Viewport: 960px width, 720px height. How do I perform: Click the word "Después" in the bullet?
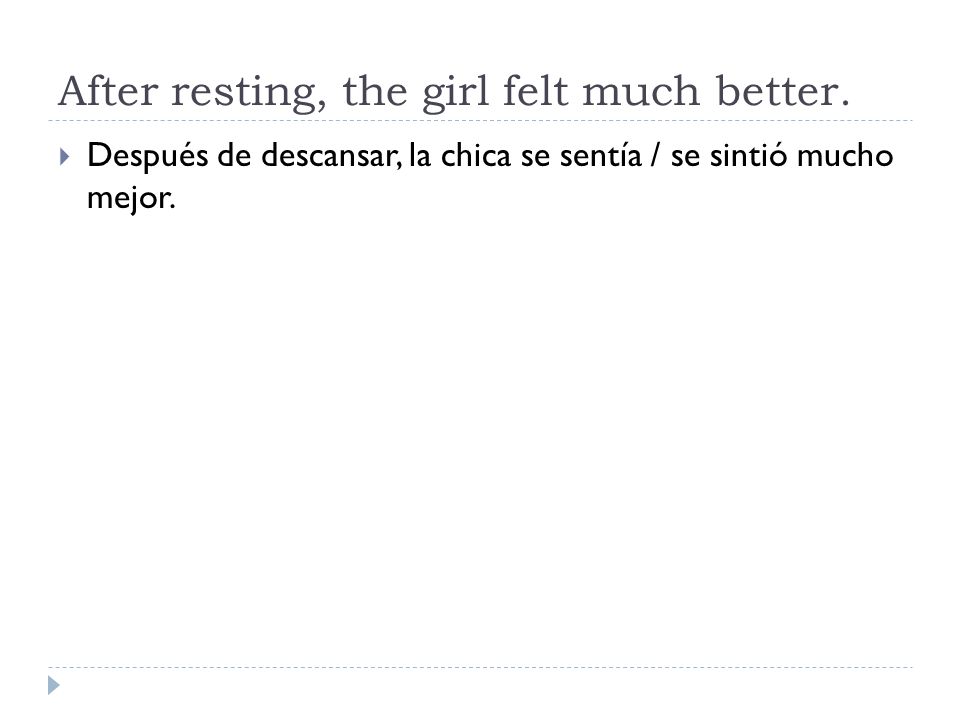pyautogui.click(x=148, y=156)
